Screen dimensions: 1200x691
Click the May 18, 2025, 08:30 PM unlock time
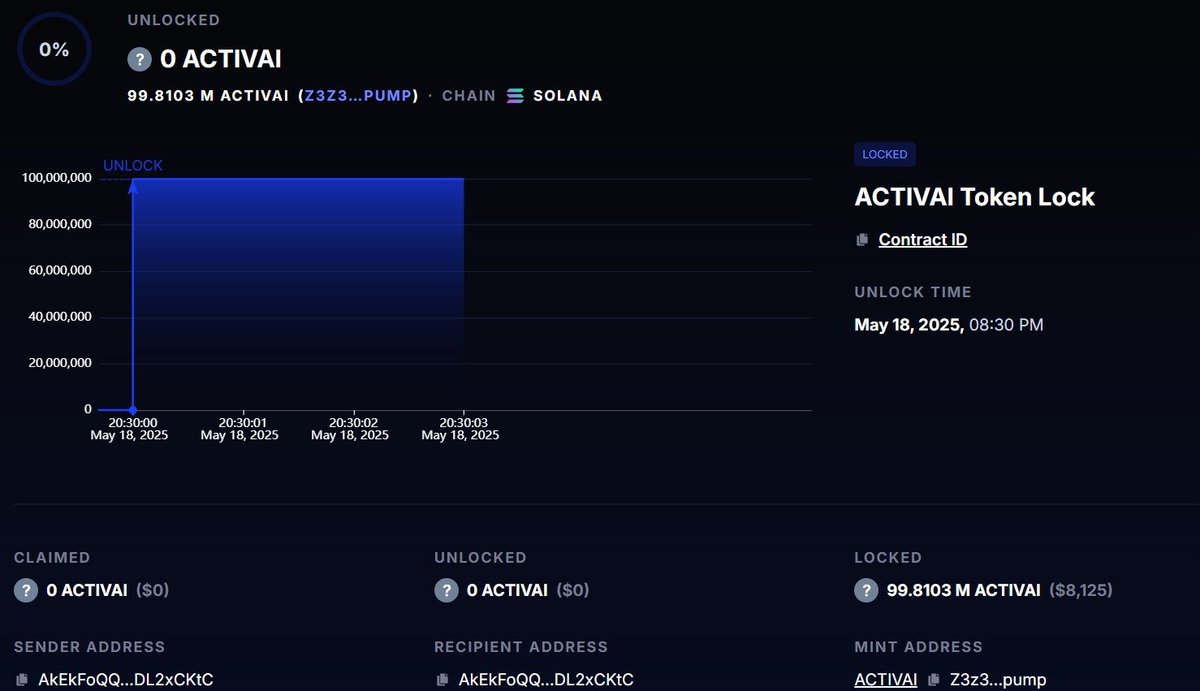(x=948, y=325)
